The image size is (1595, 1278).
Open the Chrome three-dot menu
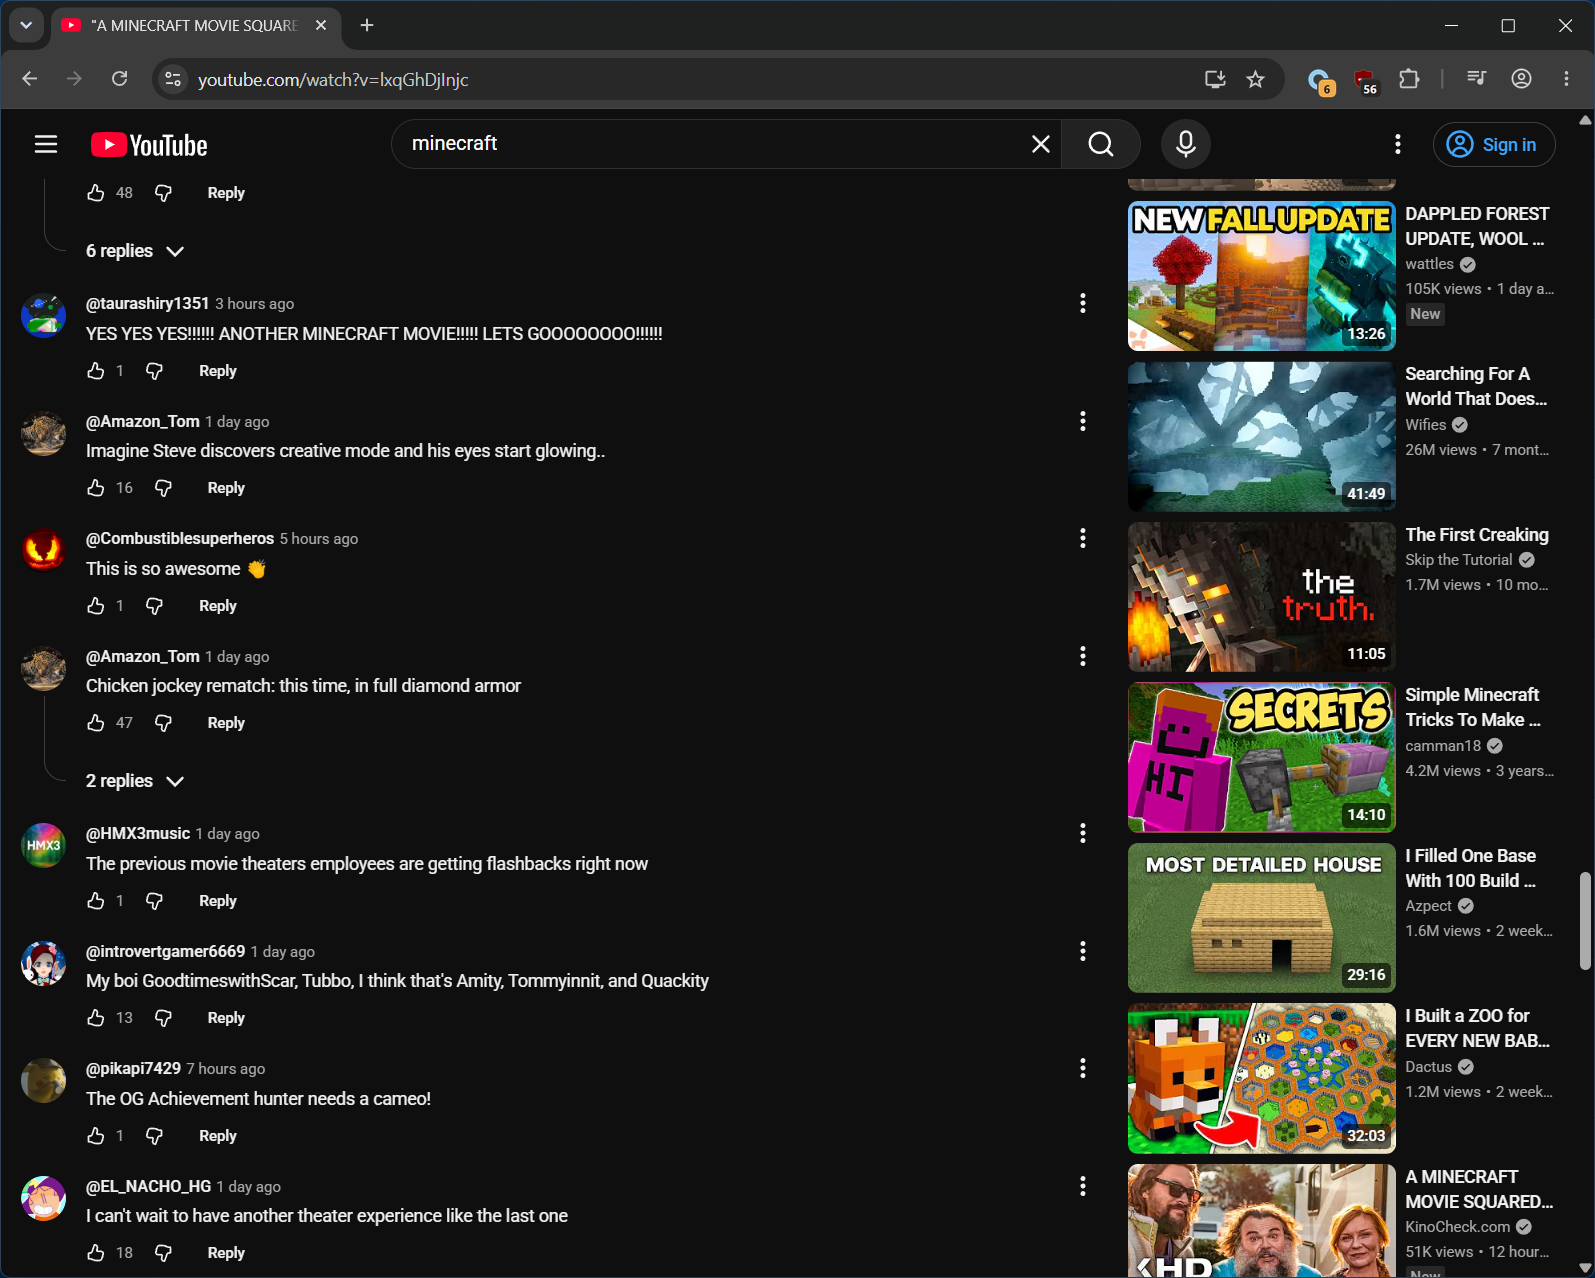coord(1566,79)
